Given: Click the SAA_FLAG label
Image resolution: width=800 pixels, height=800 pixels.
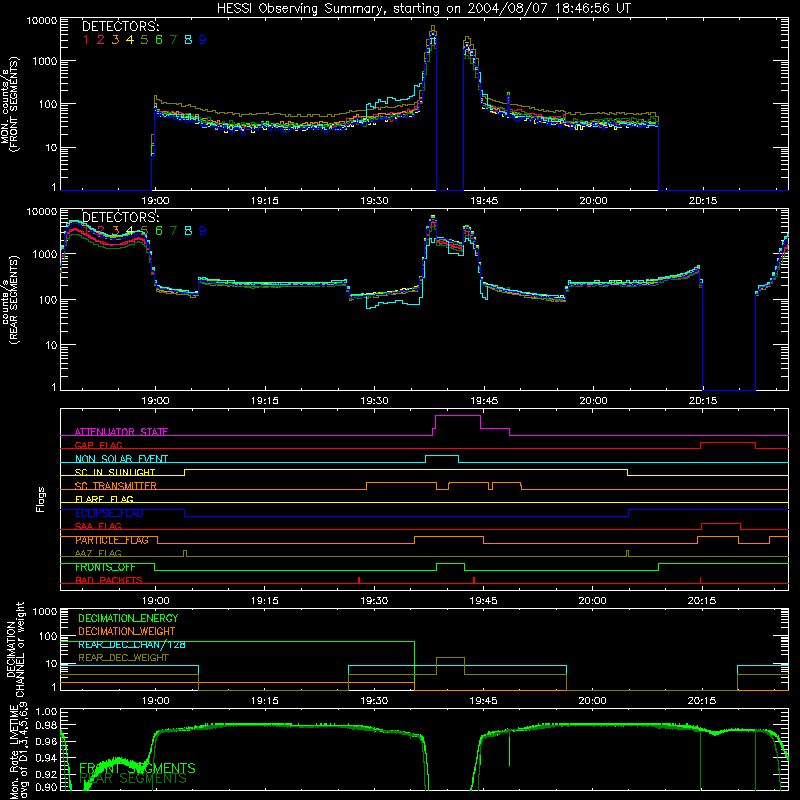Looking at the screenshot, I should coord(98,527).
